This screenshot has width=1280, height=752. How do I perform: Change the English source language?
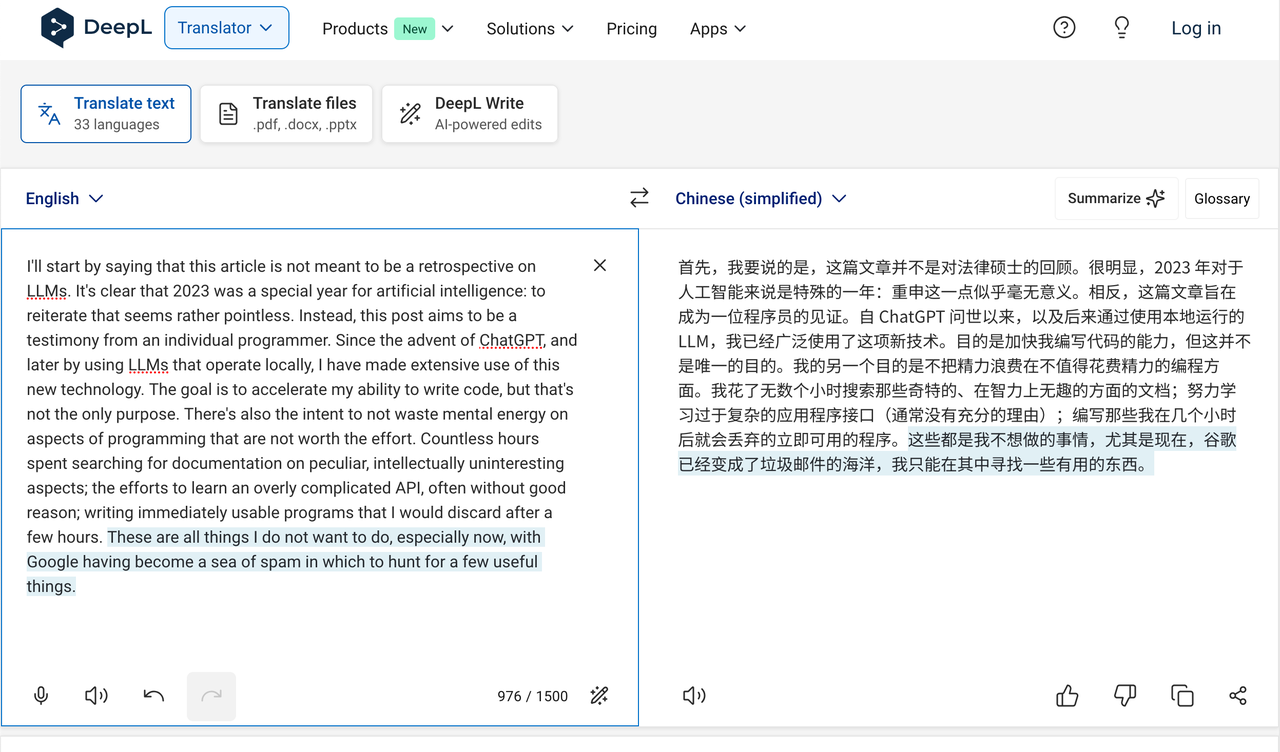[65, 198]
